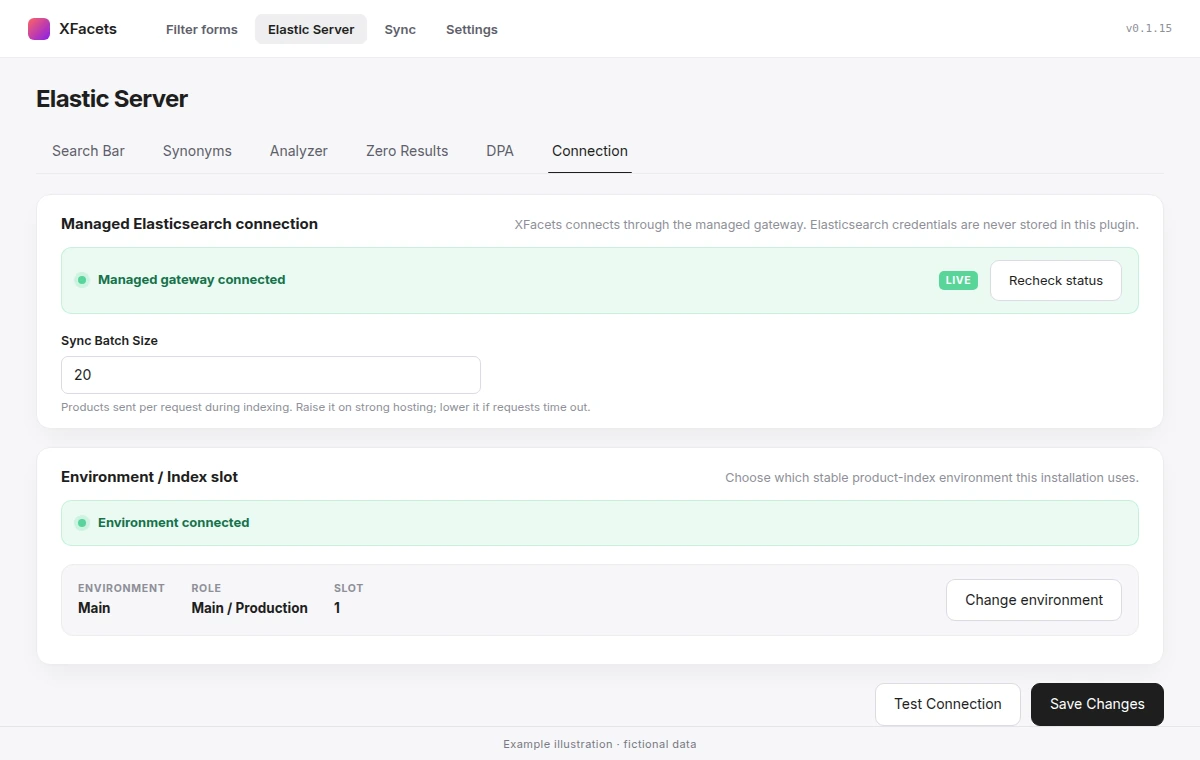Click the Choose which stable product-index description
The height and width of the screenshot is (760, 1200).
932,478
